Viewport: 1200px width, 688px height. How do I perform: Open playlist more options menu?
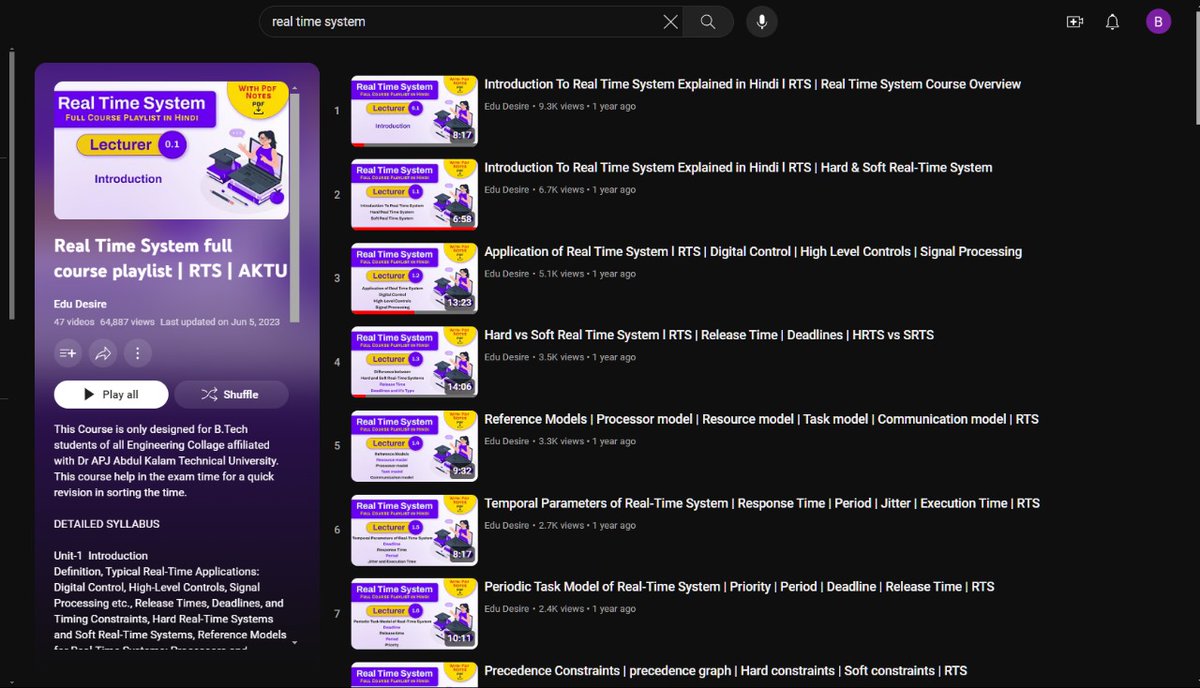coord(138,352)
